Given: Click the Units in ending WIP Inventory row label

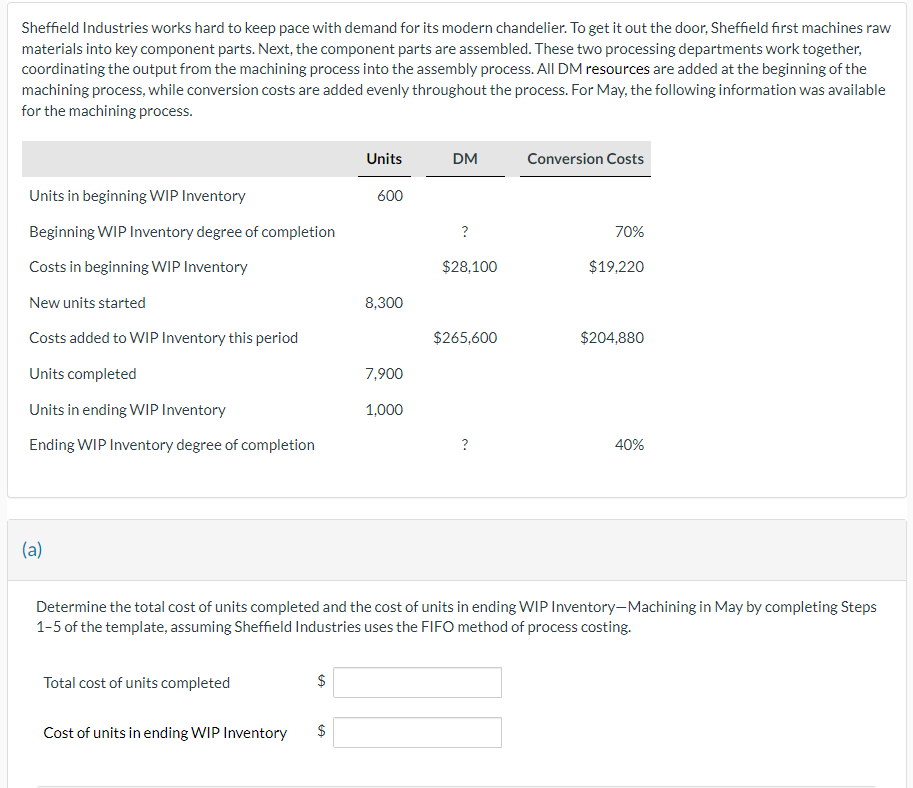Looking at the screenshot, I should [x=128, y=410].
